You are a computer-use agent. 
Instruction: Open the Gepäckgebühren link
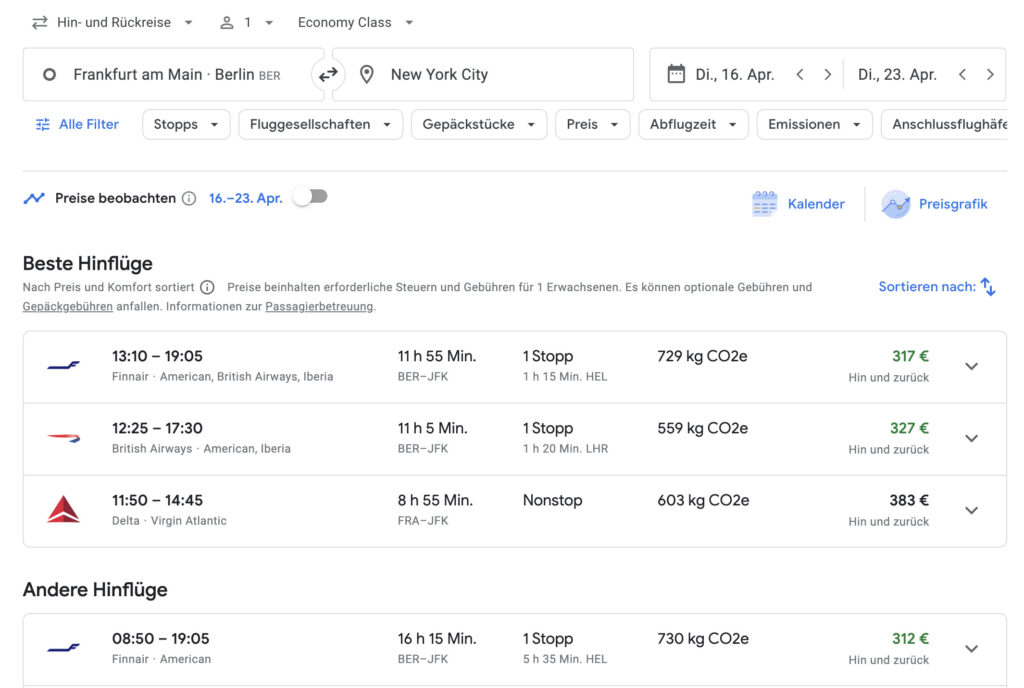pos(68,306)
